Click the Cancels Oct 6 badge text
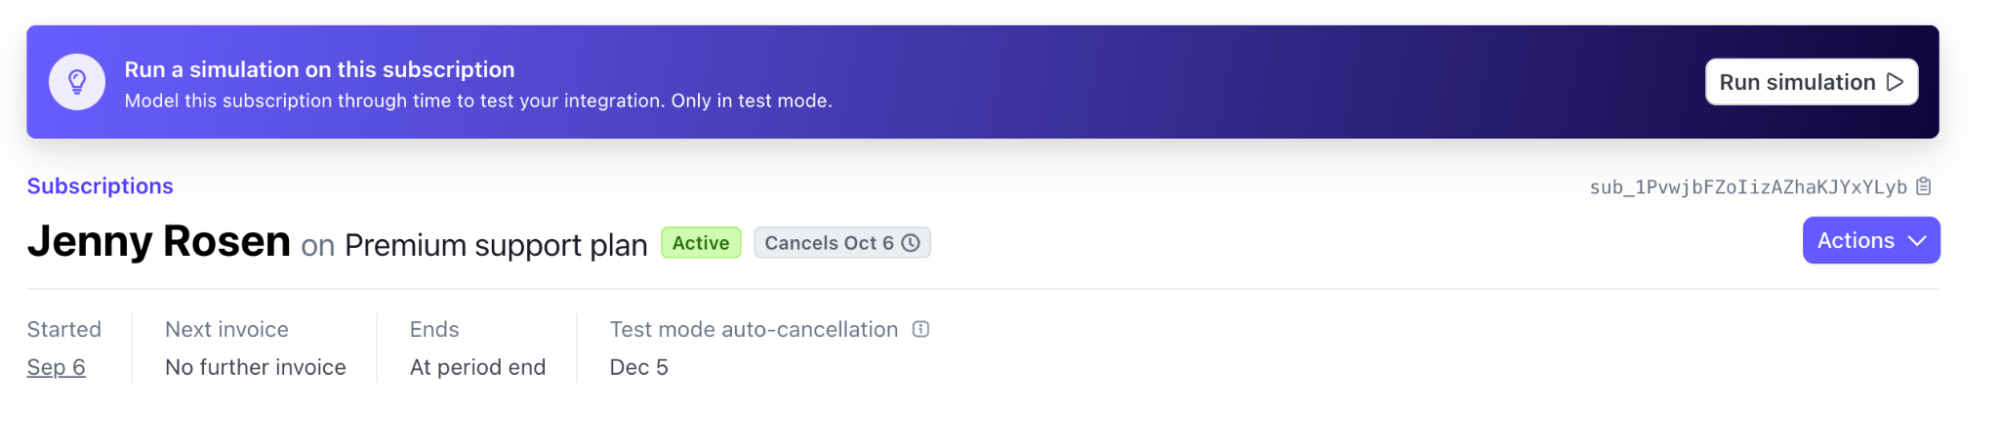 click(x=829, y=243)
